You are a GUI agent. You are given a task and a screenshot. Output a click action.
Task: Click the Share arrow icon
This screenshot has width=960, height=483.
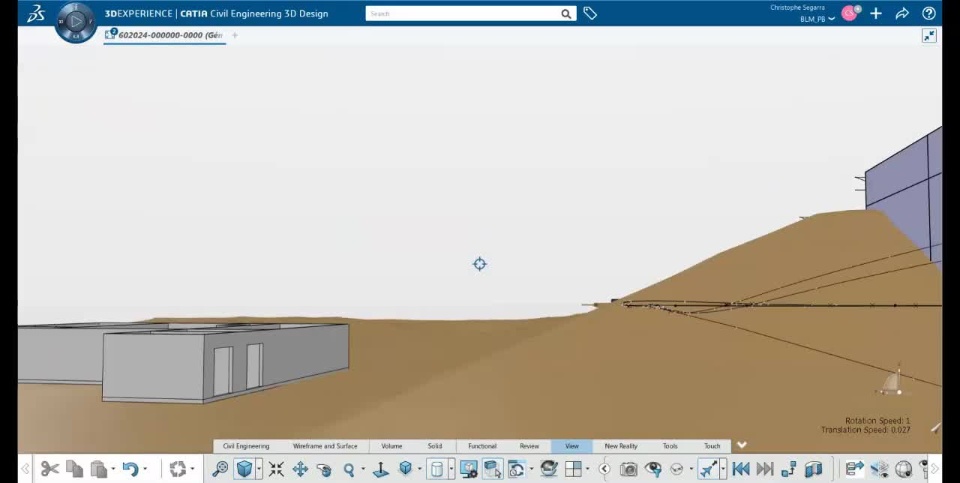pos(902,13)
